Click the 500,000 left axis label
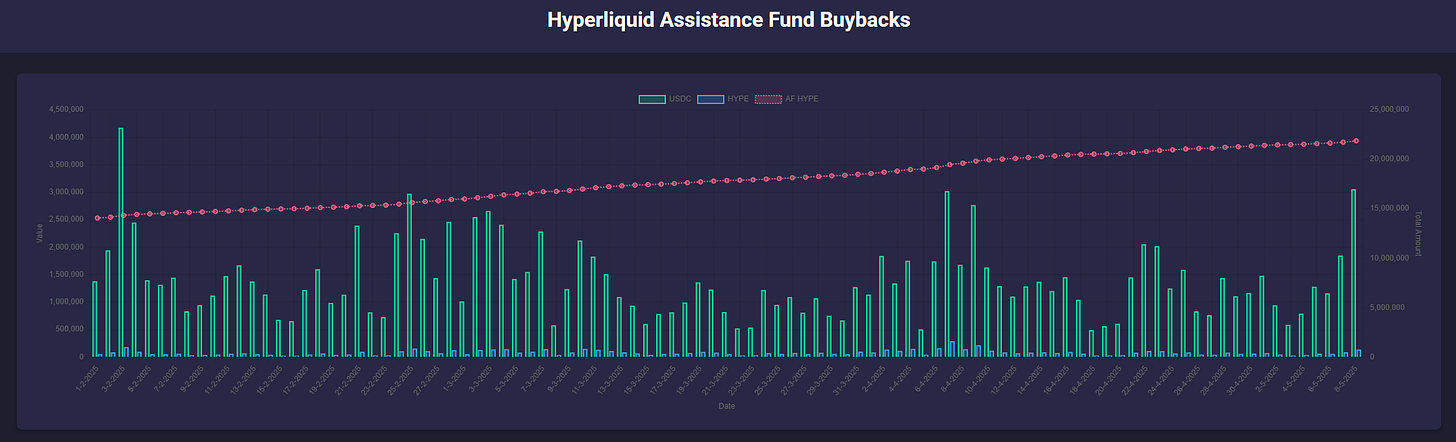Viewport: 1456px width, 442px height. point(71,329)
